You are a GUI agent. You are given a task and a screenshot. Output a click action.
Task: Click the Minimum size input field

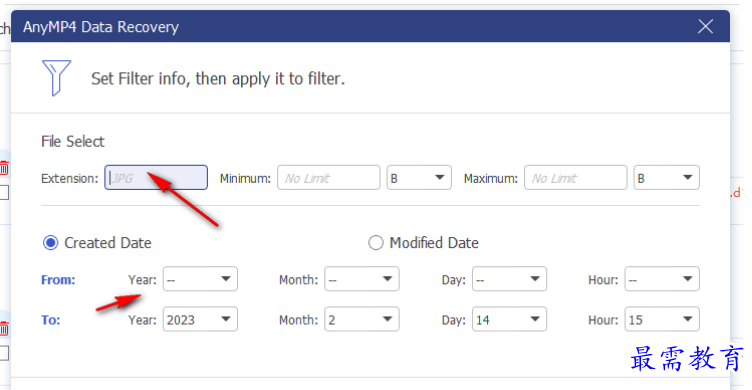pos(329,178)
